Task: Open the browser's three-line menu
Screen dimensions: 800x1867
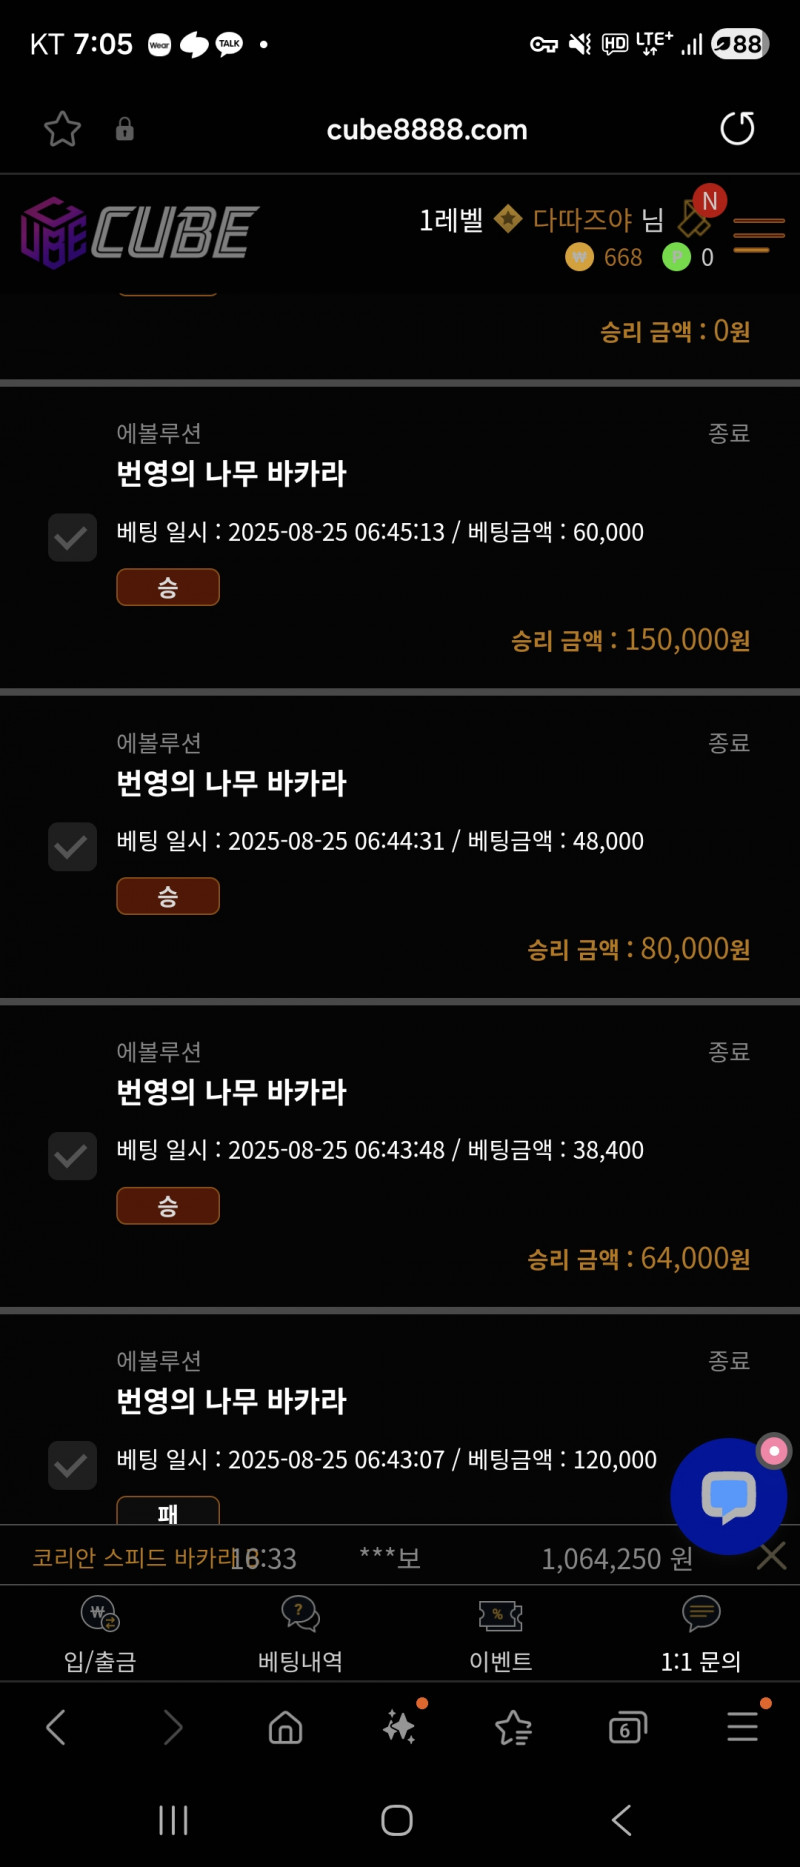Action: (x=742, y=1727)
